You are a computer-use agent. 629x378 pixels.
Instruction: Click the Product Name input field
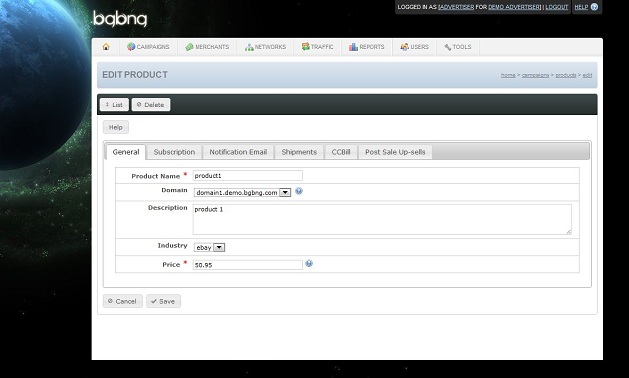(x=248, y=175)
